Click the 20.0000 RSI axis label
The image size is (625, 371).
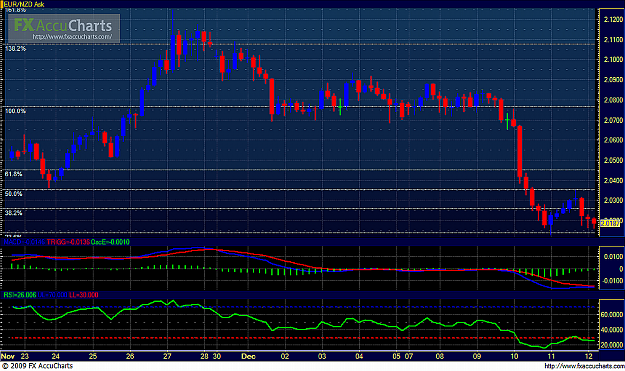point(612,345)
